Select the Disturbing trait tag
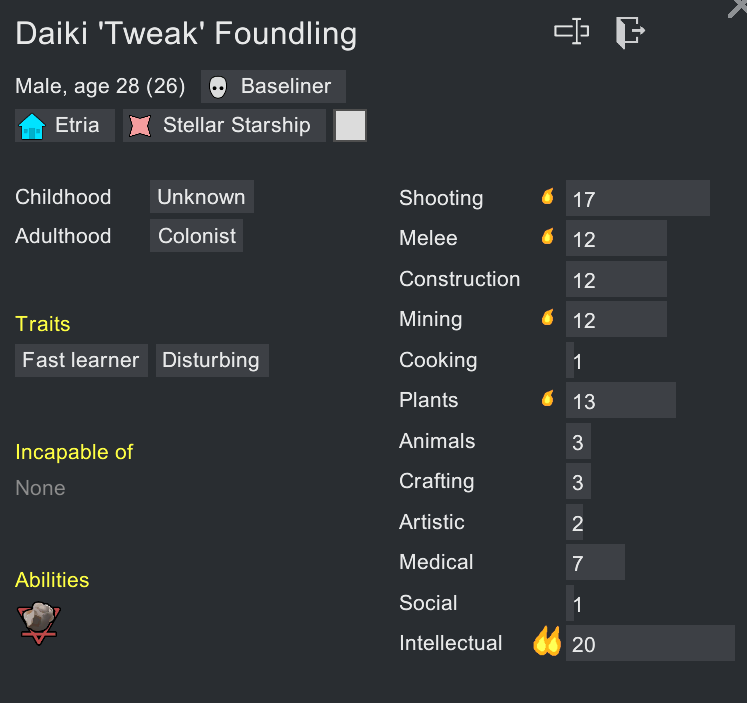 (x=211, y=360)
